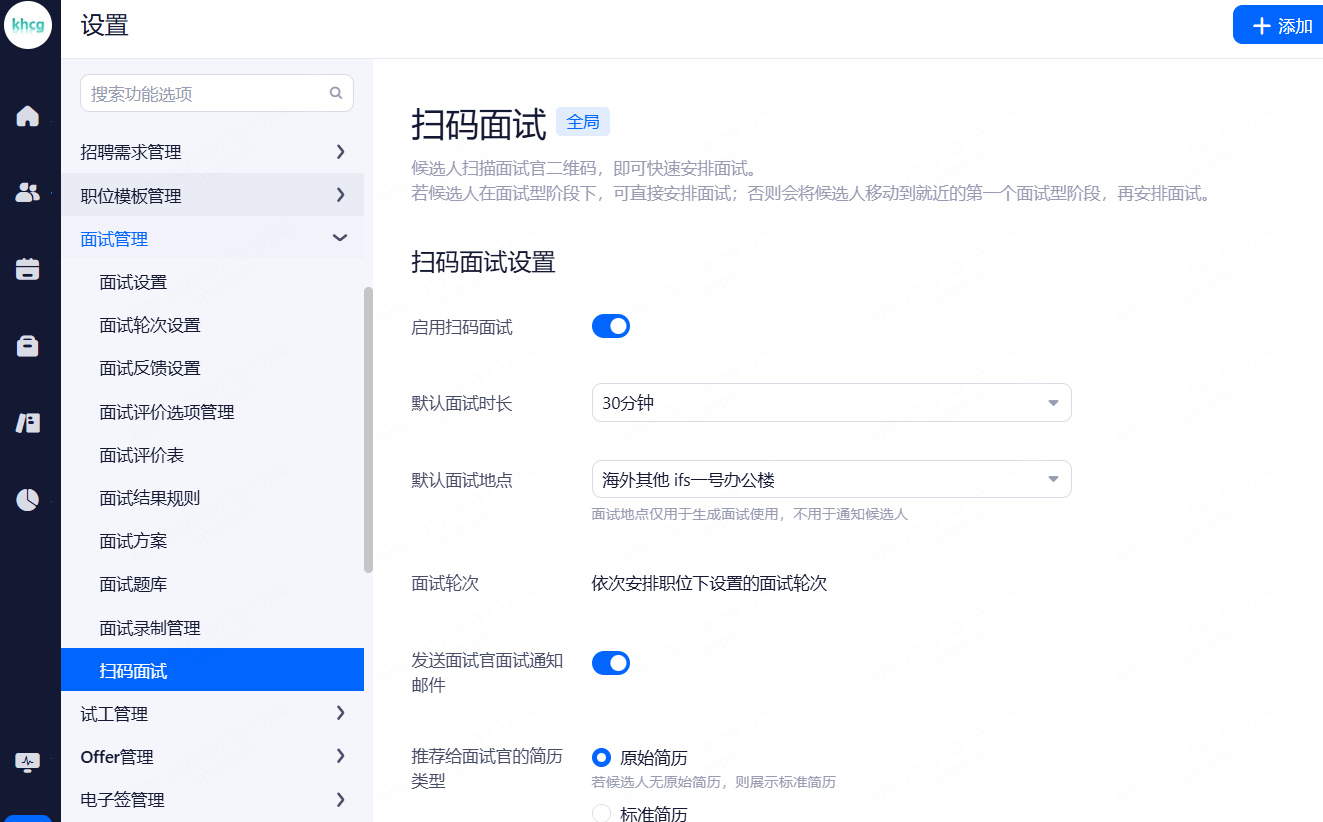1323x822 pixels.
Task: Open the 默认面试地点 dropdown
Action: point(831,480)
